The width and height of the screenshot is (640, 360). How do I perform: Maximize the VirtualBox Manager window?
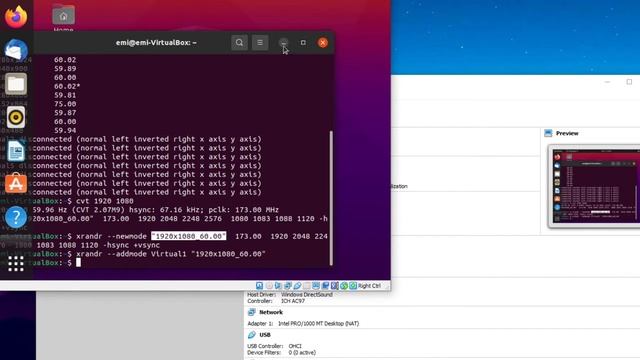click(629, 82)
